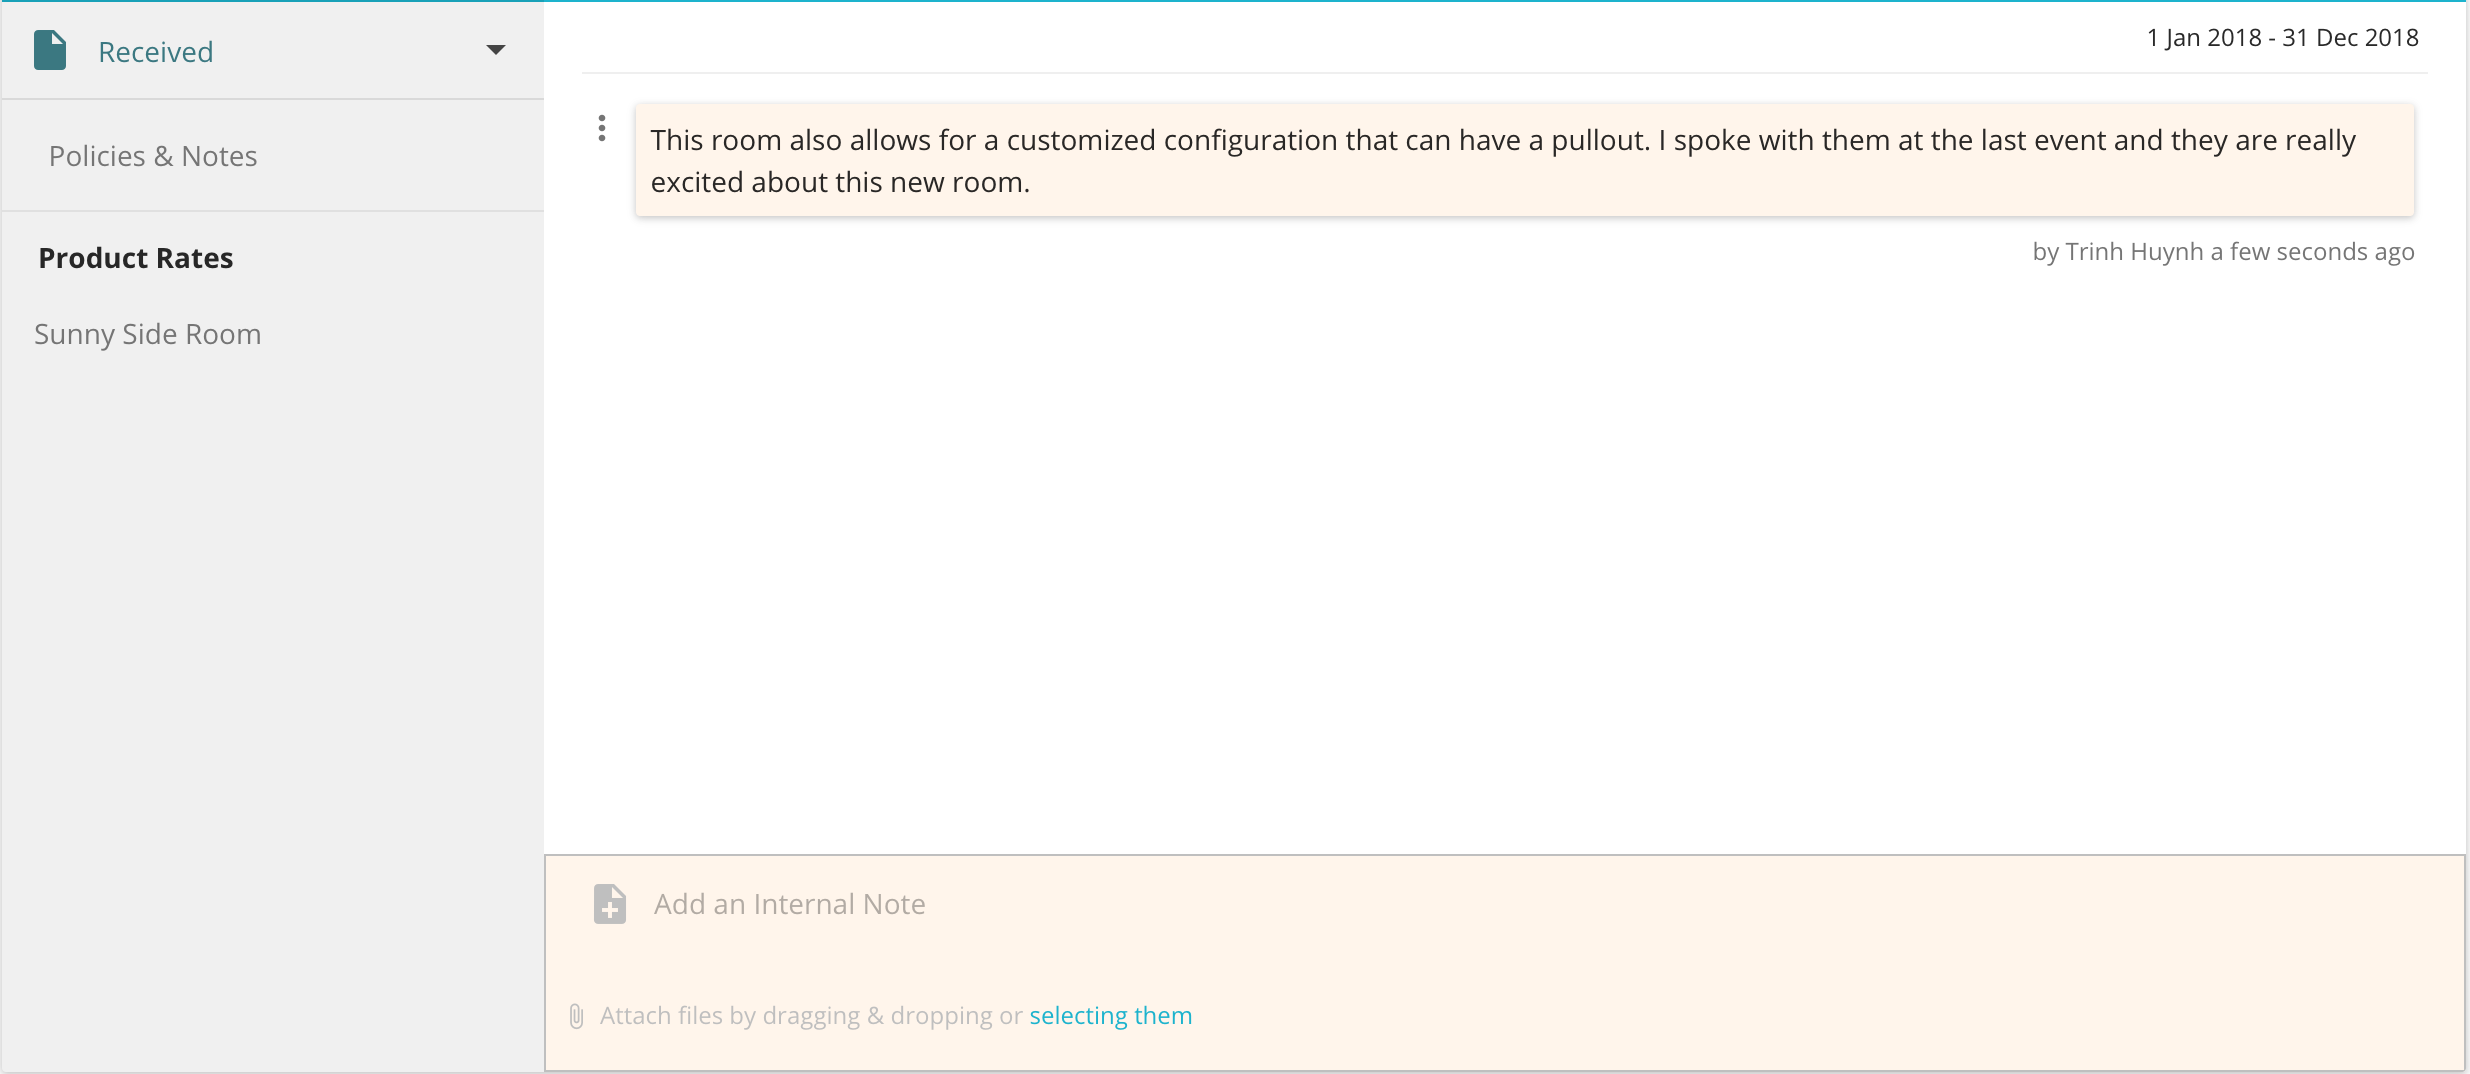Open the three-dot menu for the note
2470x1074 pixels.
(601, 128)
